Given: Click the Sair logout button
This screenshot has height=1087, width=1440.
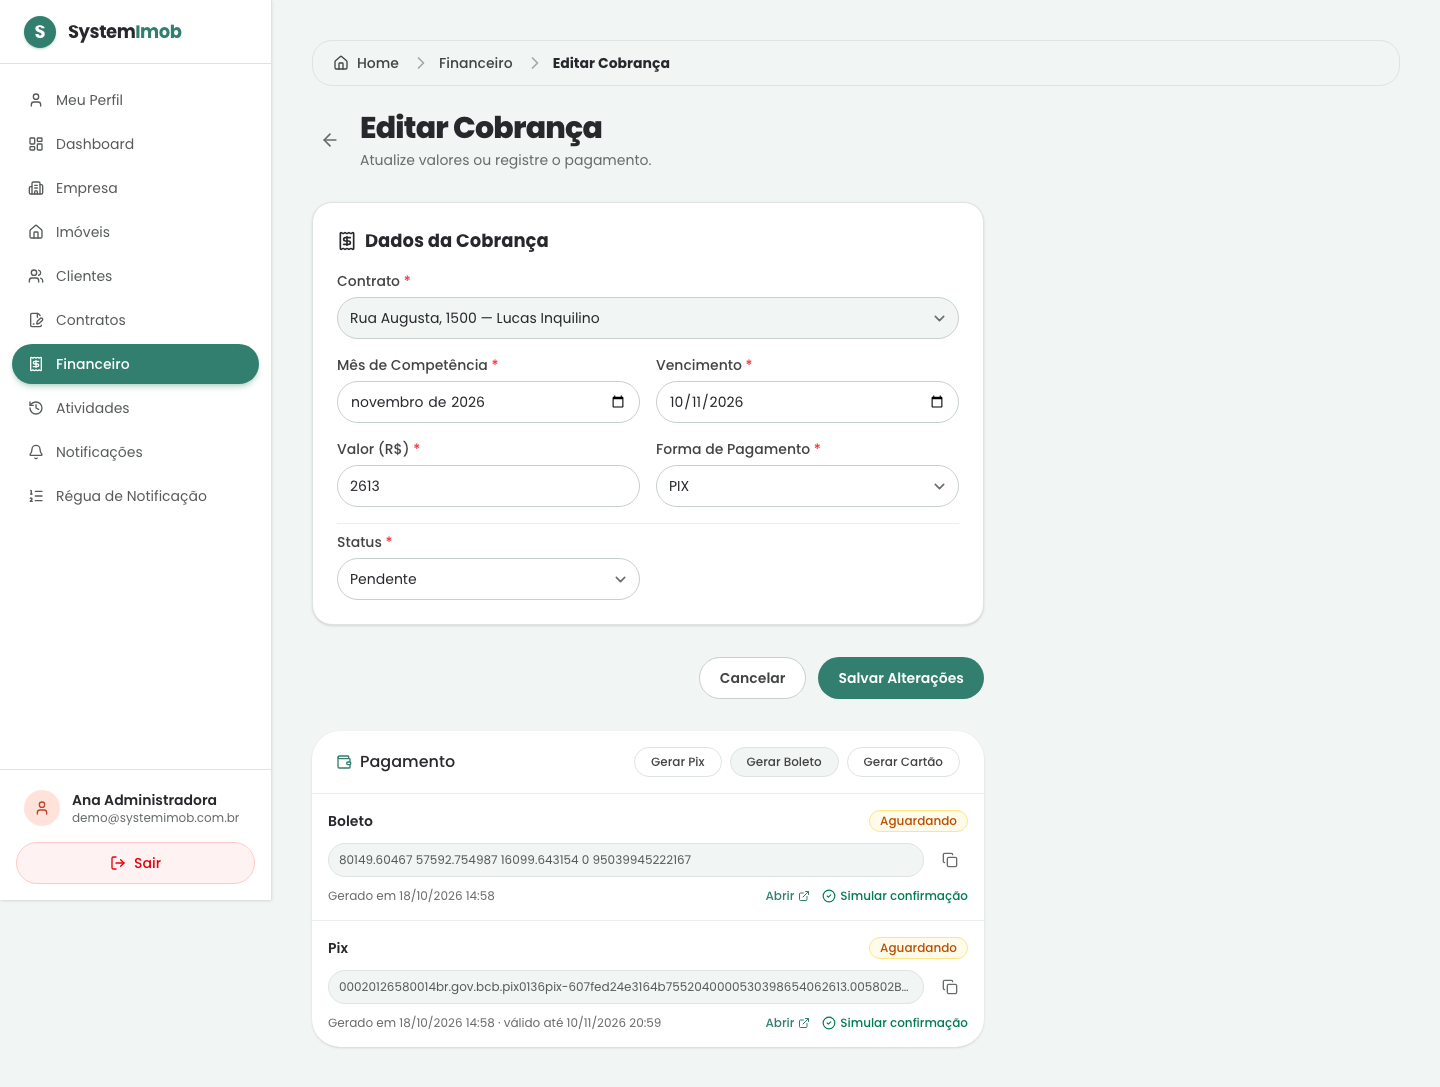Looking at the screenshot, I should [135, 863].
